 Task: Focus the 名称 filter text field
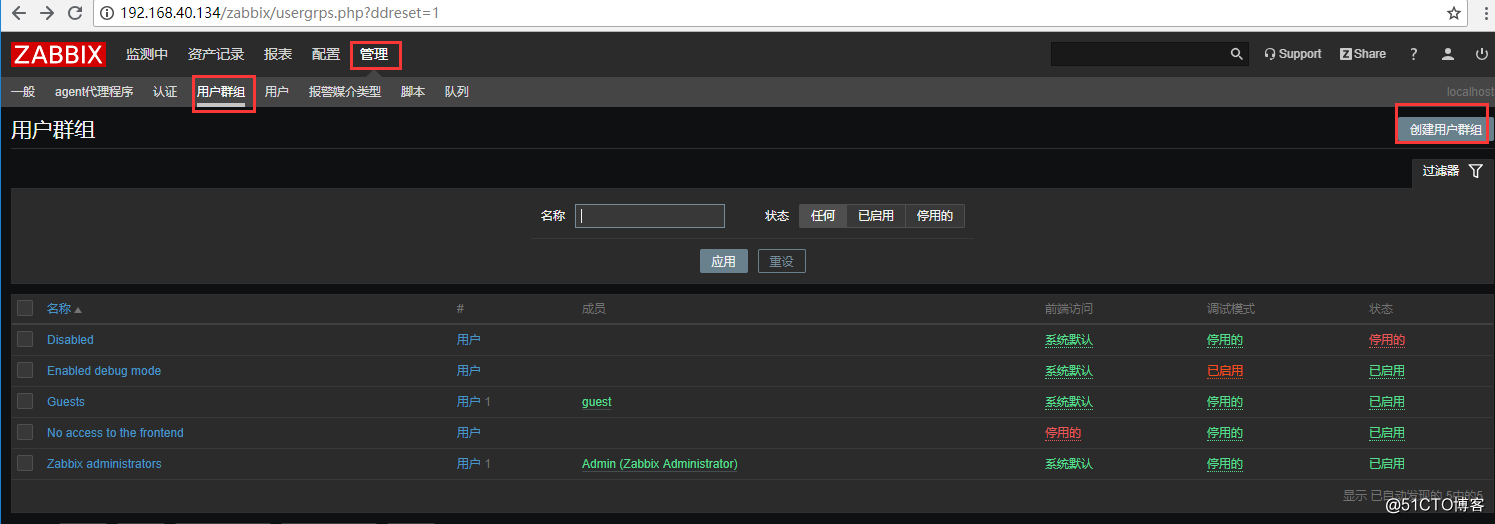pyautogui.click(x=650, y=216)
